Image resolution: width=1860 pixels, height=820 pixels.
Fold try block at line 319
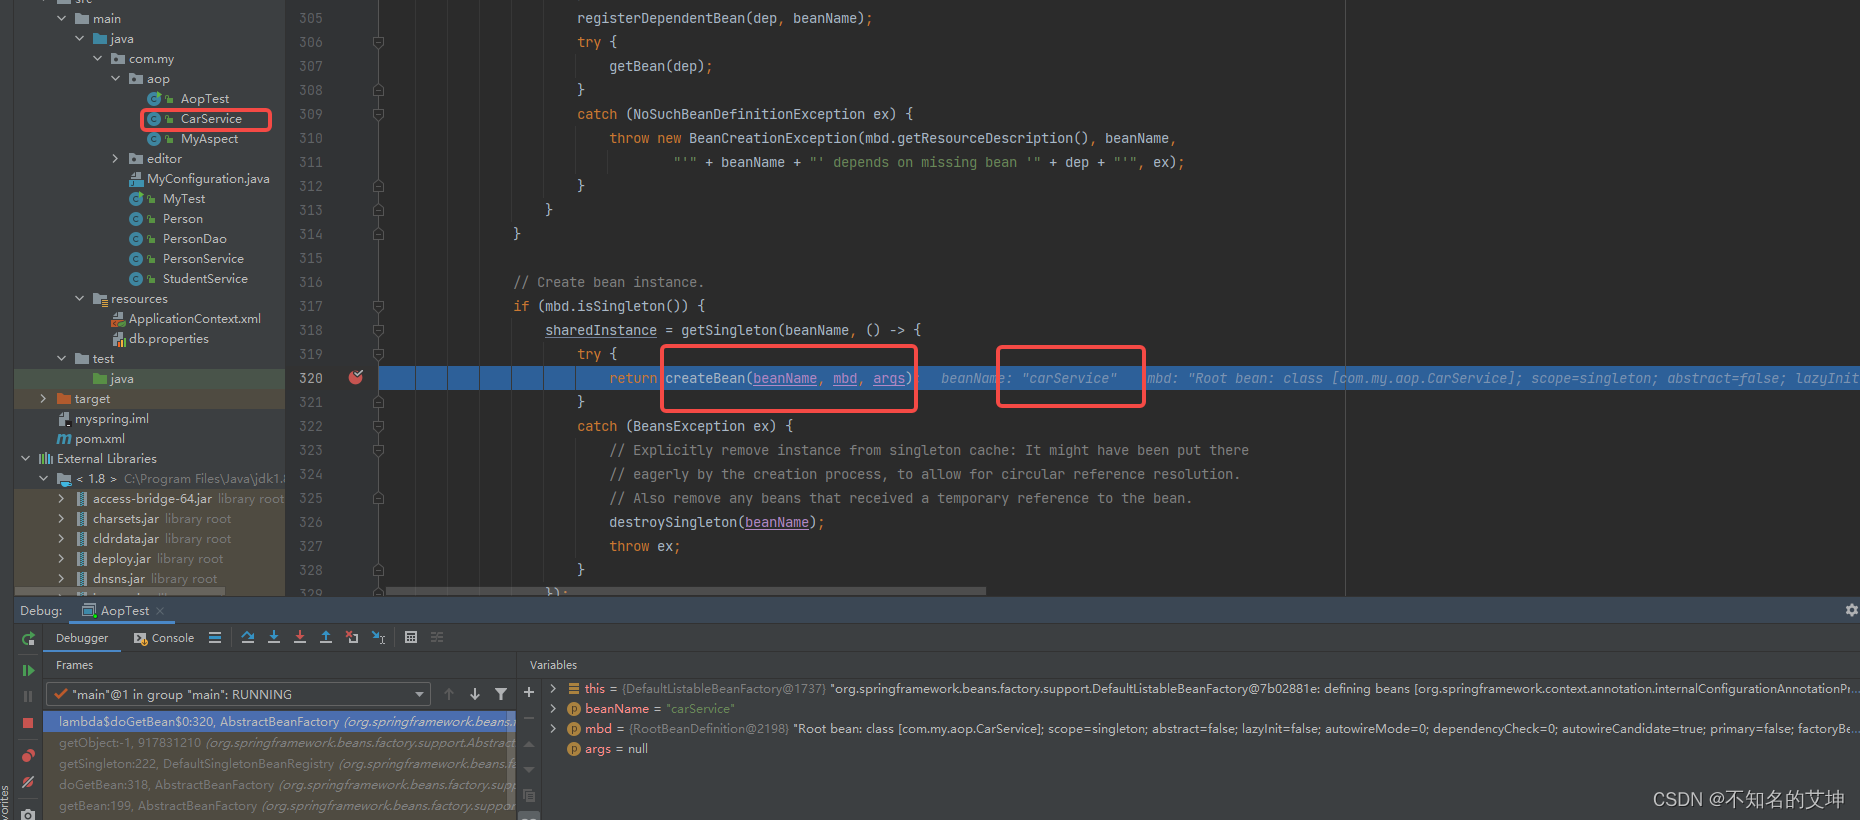[x=378, y=354]
